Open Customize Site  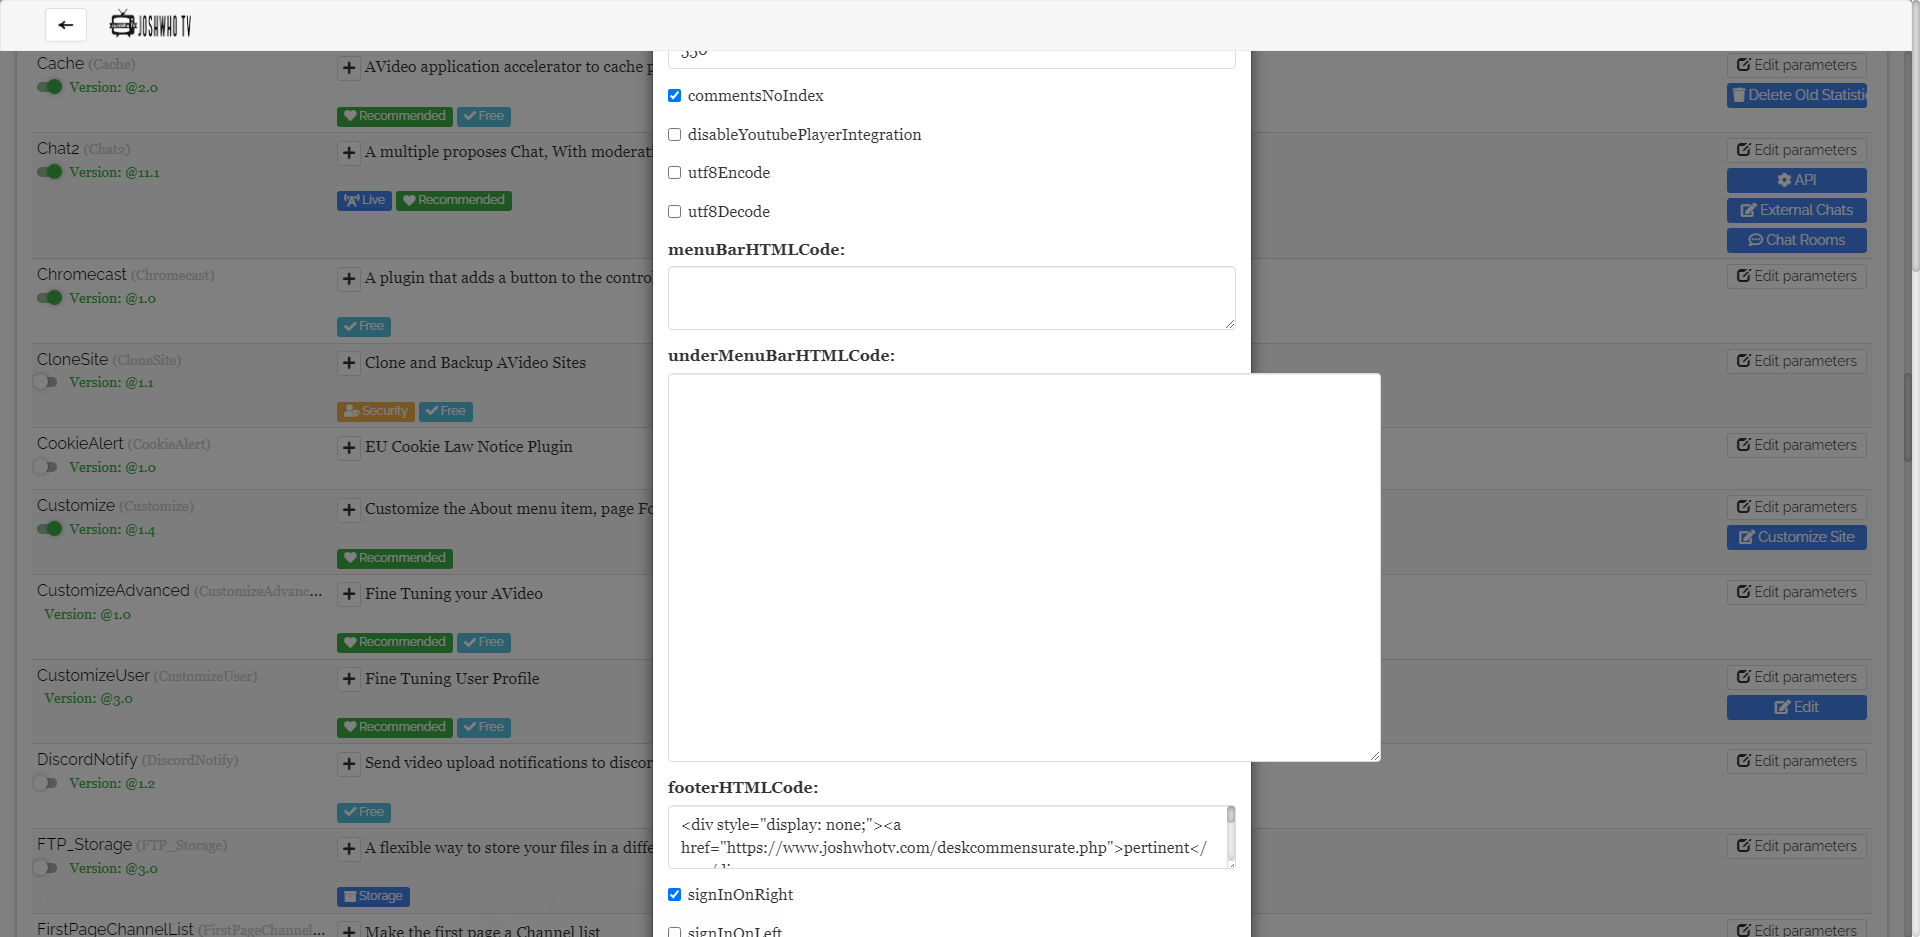click(1796, 537)
